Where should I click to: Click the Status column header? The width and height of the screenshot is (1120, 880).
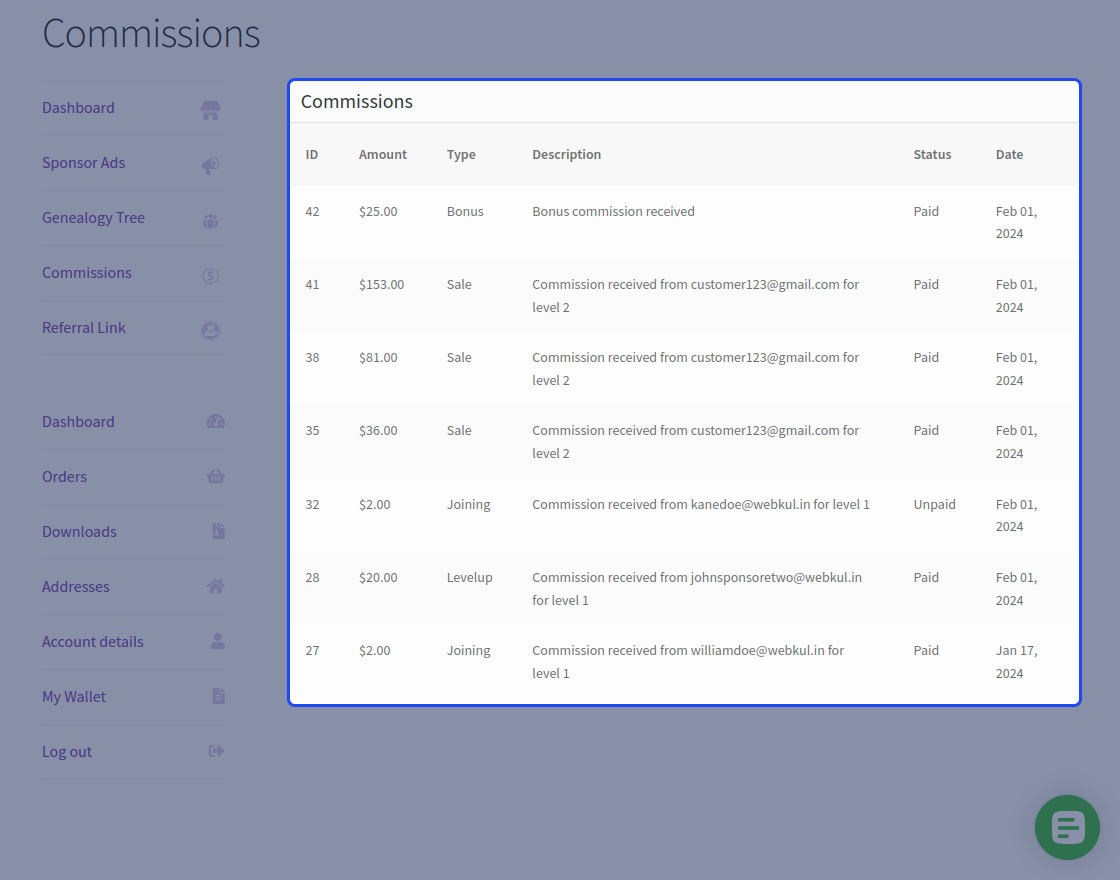pyautogui.click(x=932, y=155)
